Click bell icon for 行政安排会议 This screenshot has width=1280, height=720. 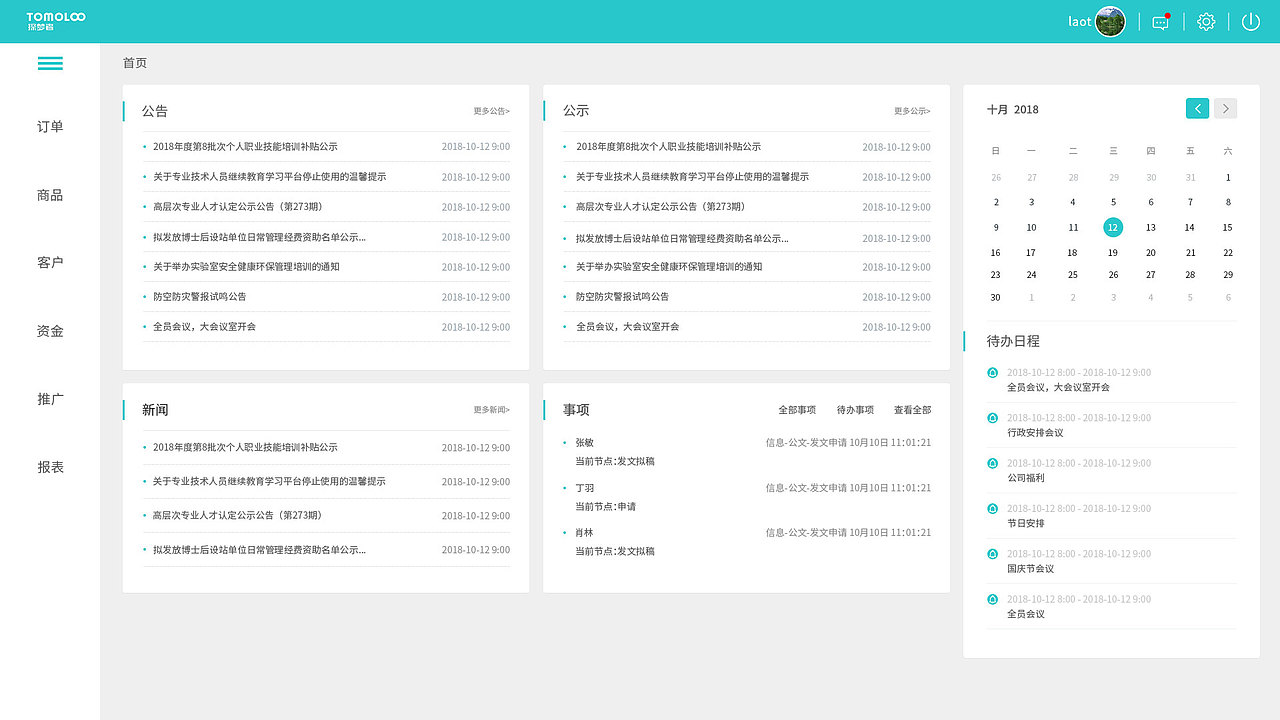[992, 418]
